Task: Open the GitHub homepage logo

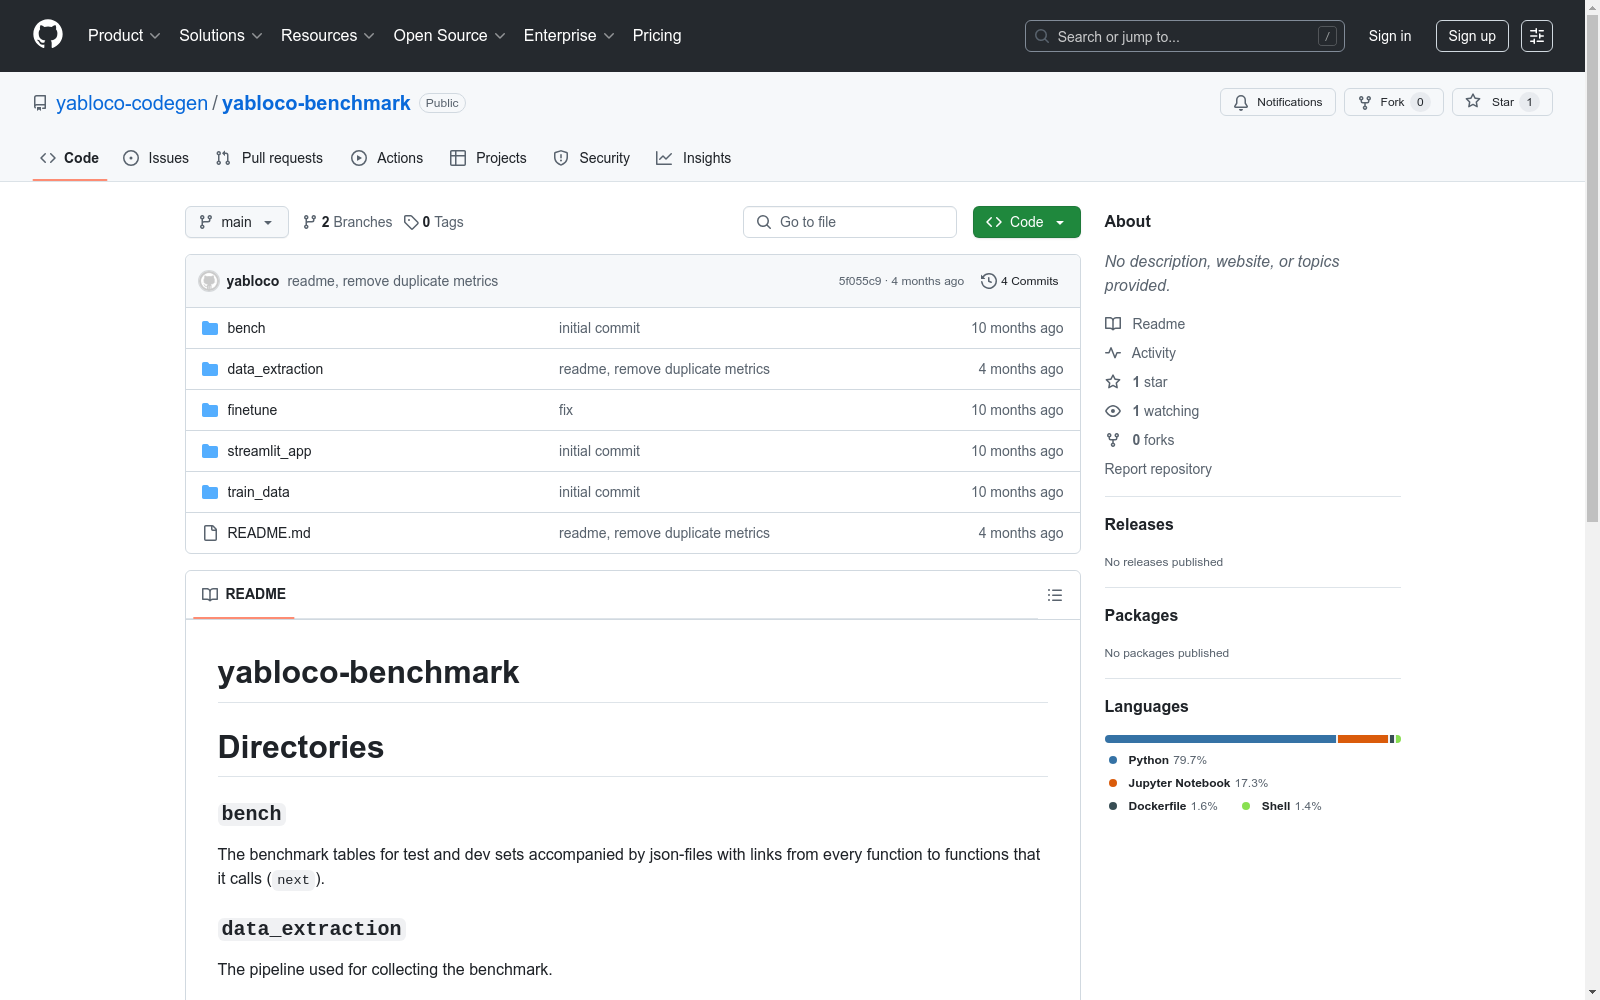Action: tap(48, 35)
